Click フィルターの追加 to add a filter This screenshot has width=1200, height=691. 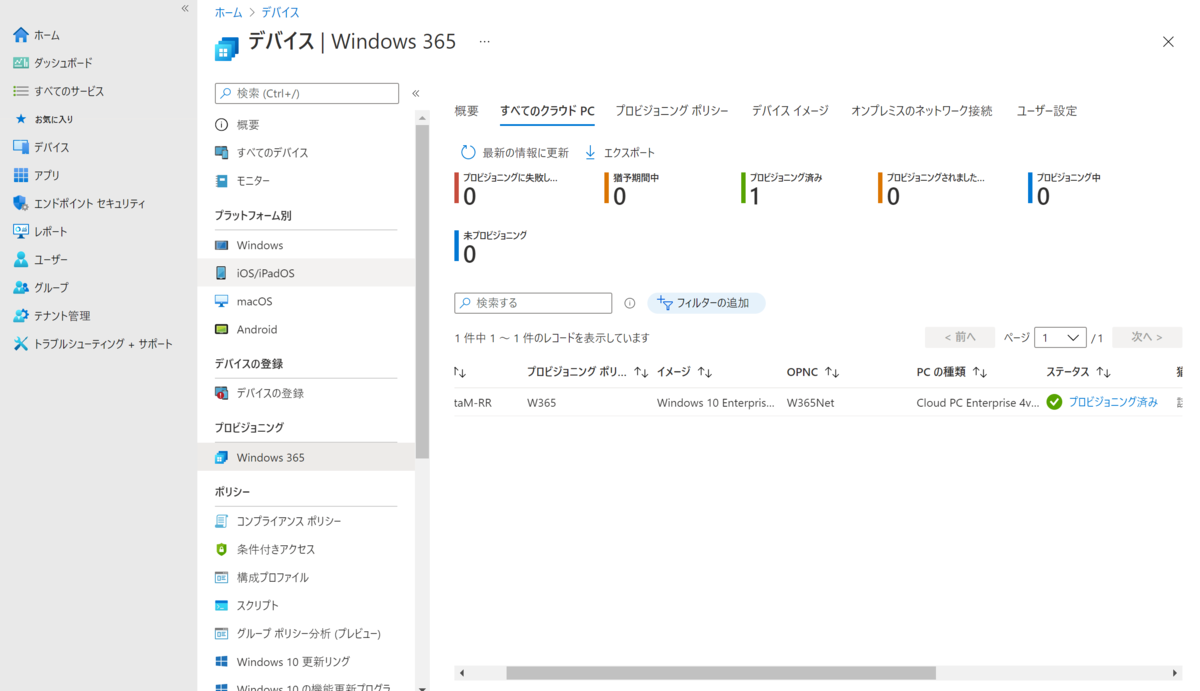(706, 302)
